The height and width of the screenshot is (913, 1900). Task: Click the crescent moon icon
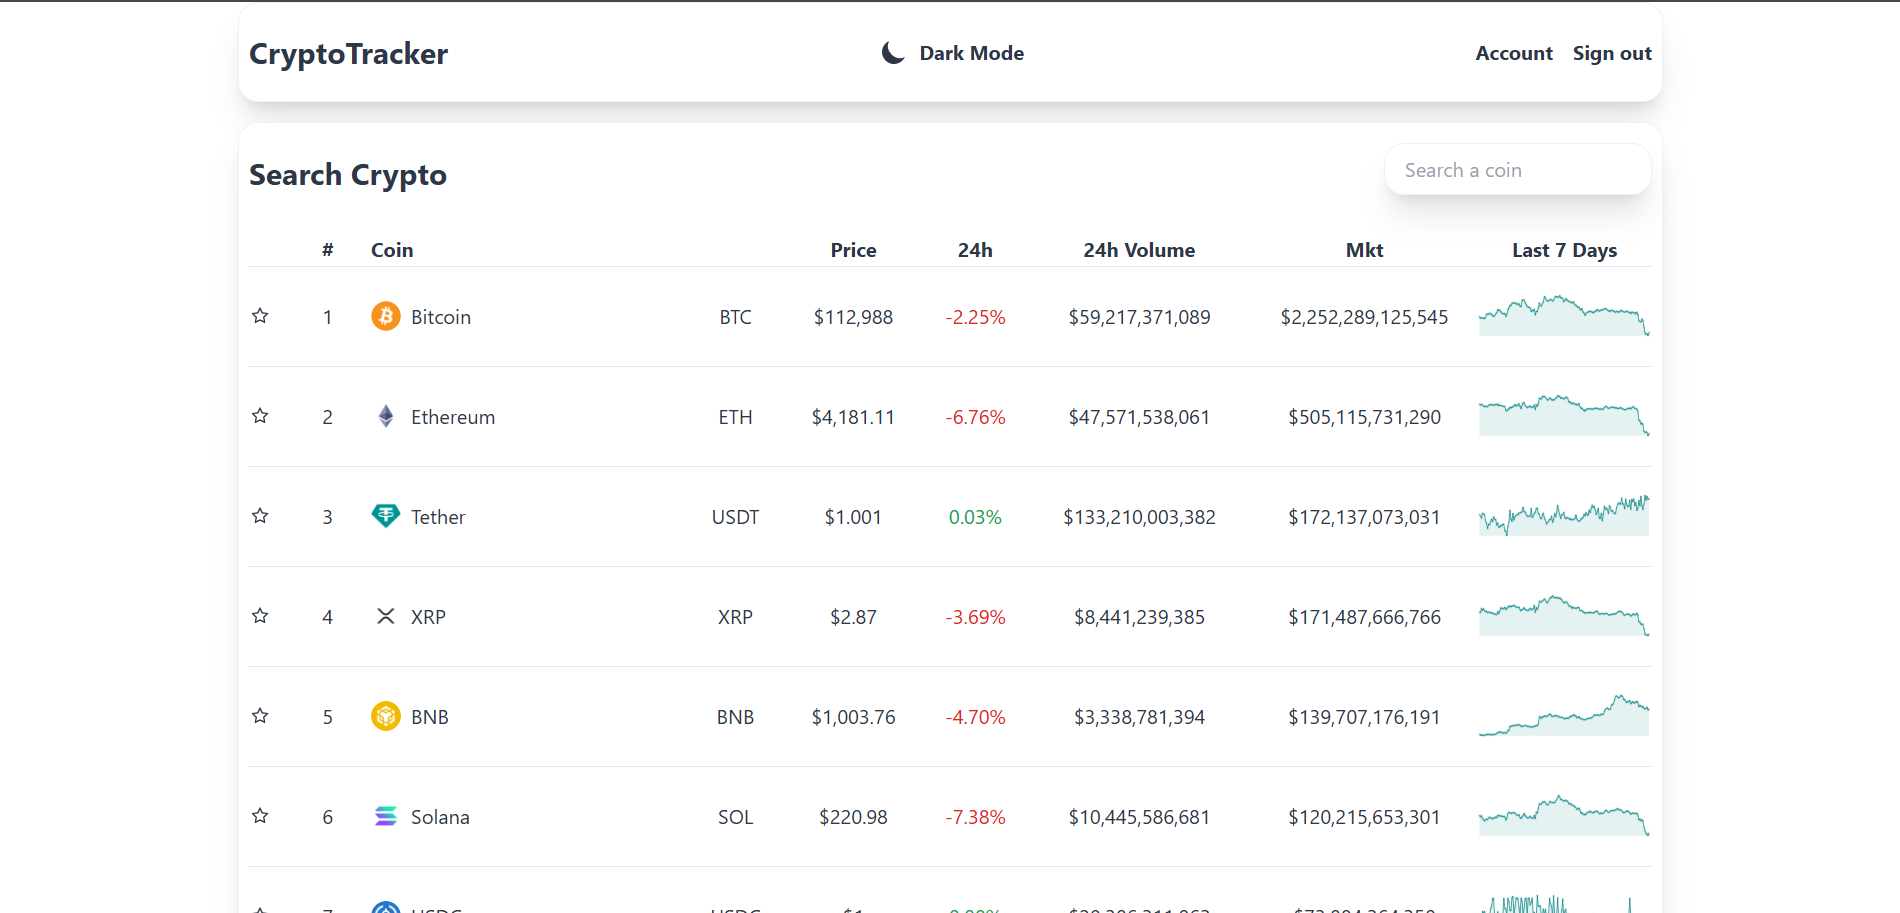tap(893, 53)
